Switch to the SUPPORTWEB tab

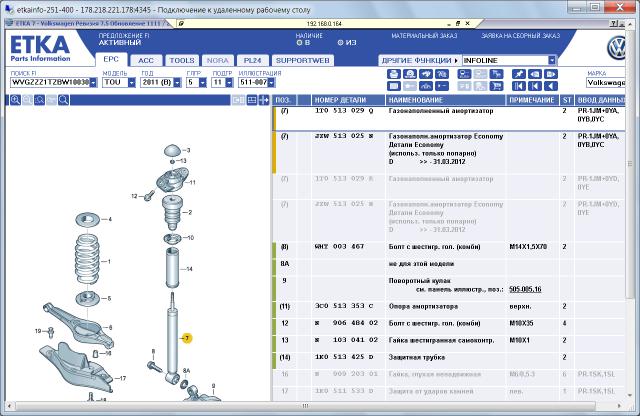(302, 60)
